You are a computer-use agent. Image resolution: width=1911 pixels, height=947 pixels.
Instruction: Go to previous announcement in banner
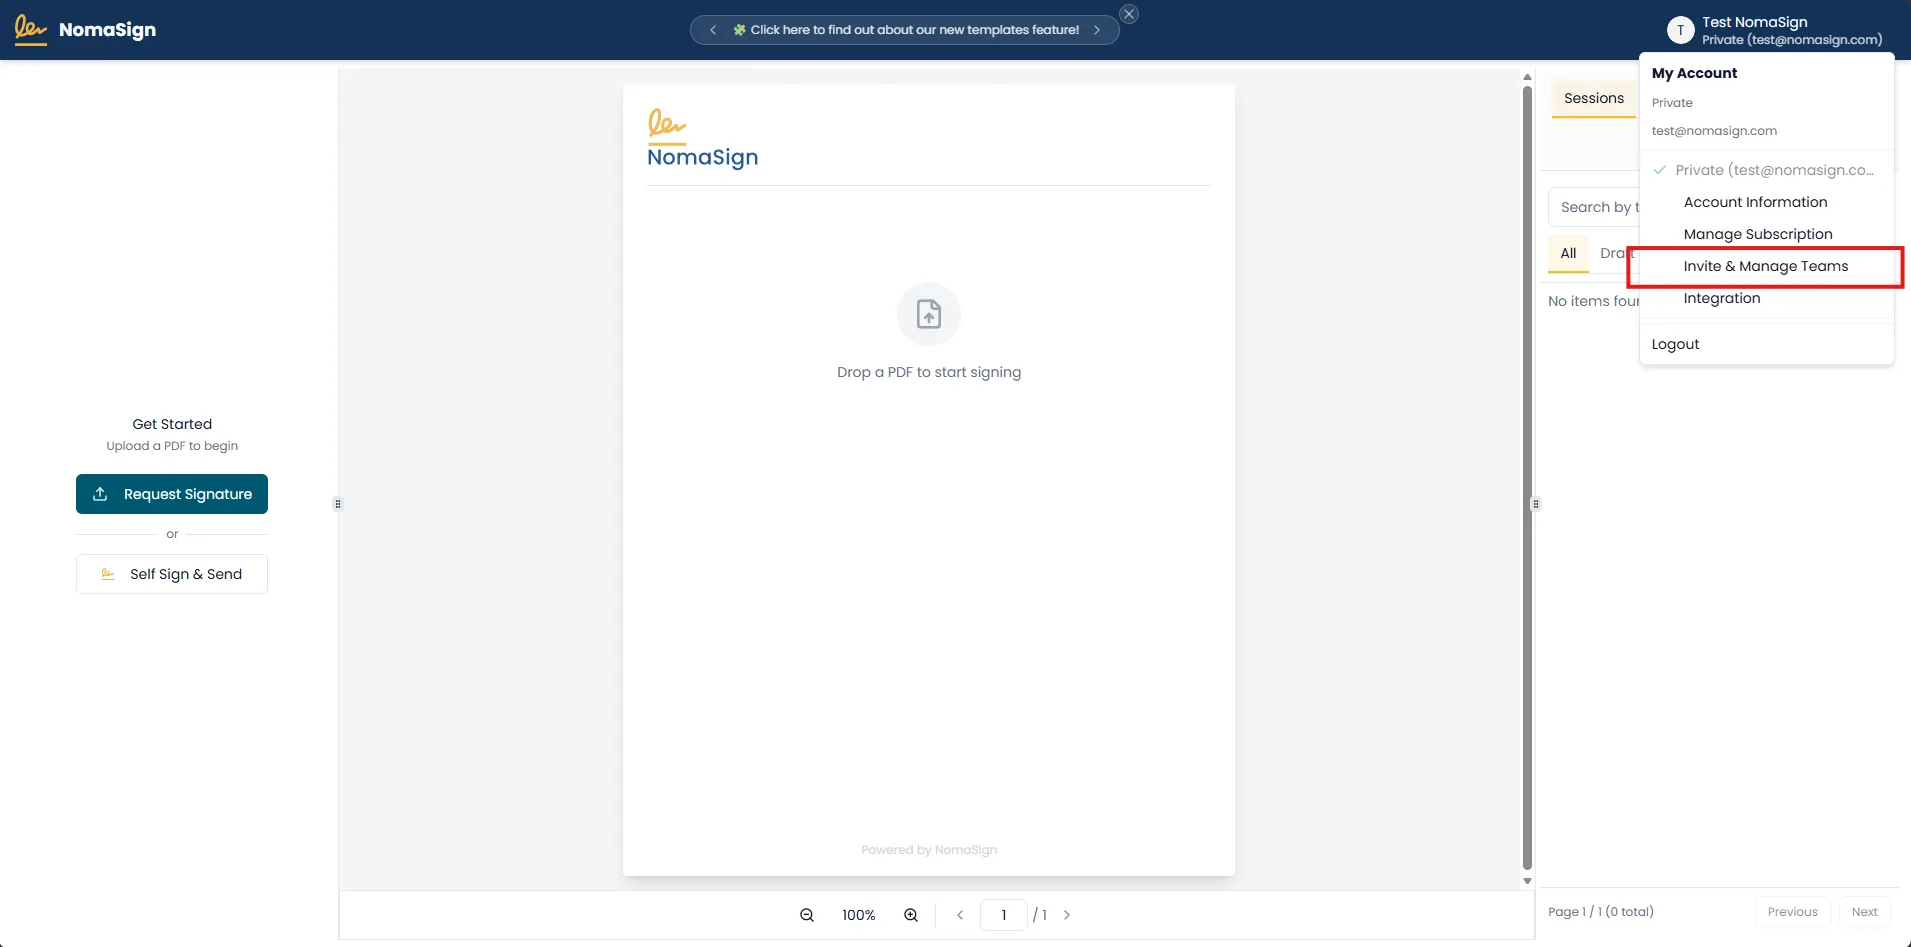coord(713,30)
